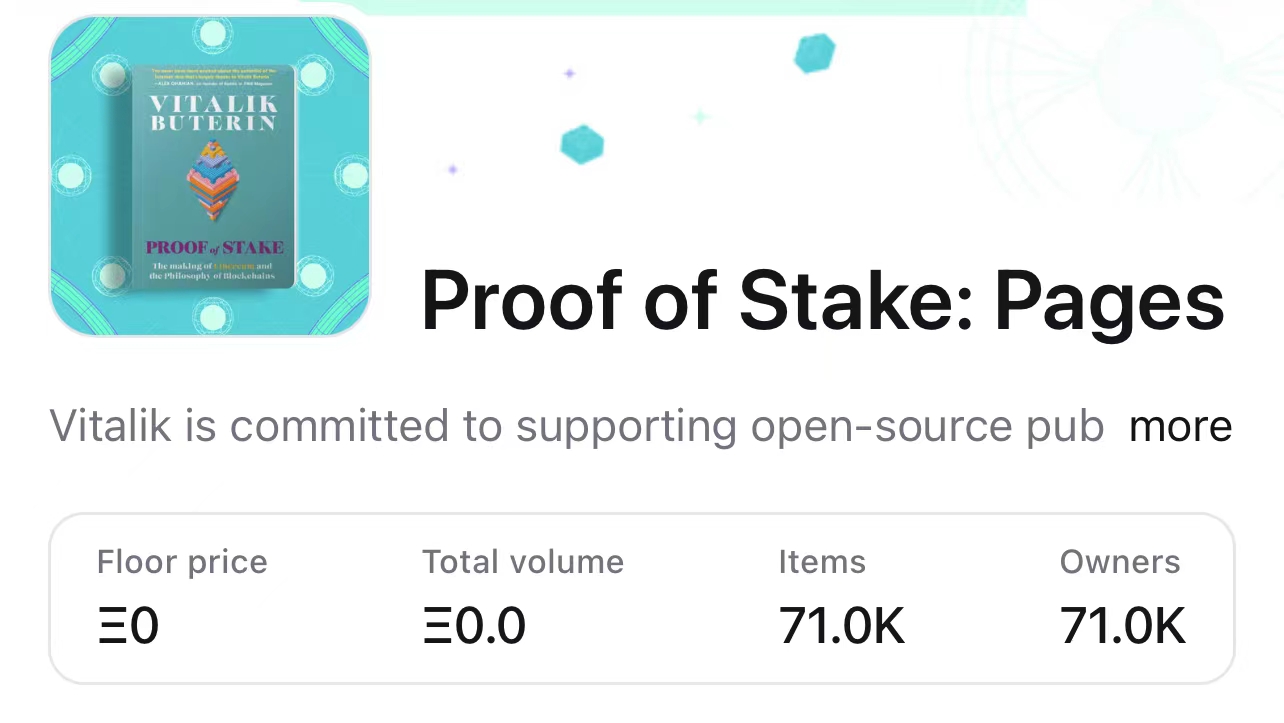Click the Items stat label
Viewport: 1284px width, 723px height.
(822, 562)
